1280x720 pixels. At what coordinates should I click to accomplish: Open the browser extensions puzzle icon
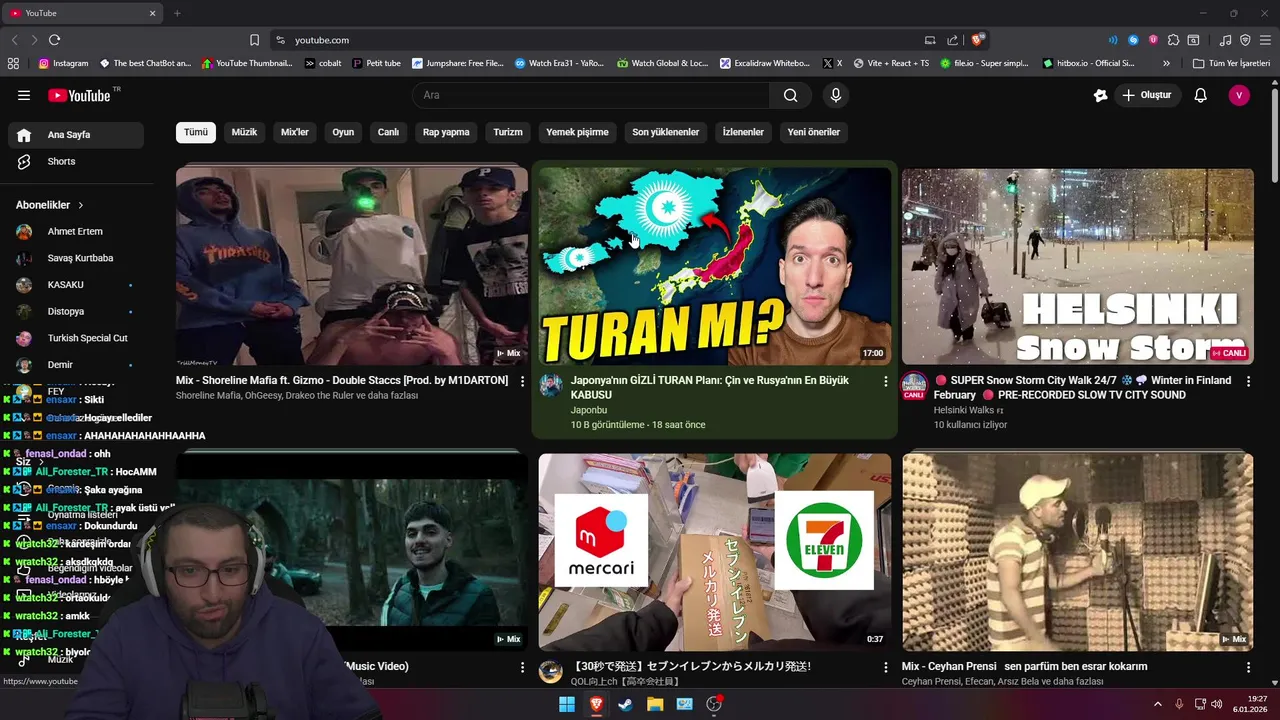[1174, 40]
